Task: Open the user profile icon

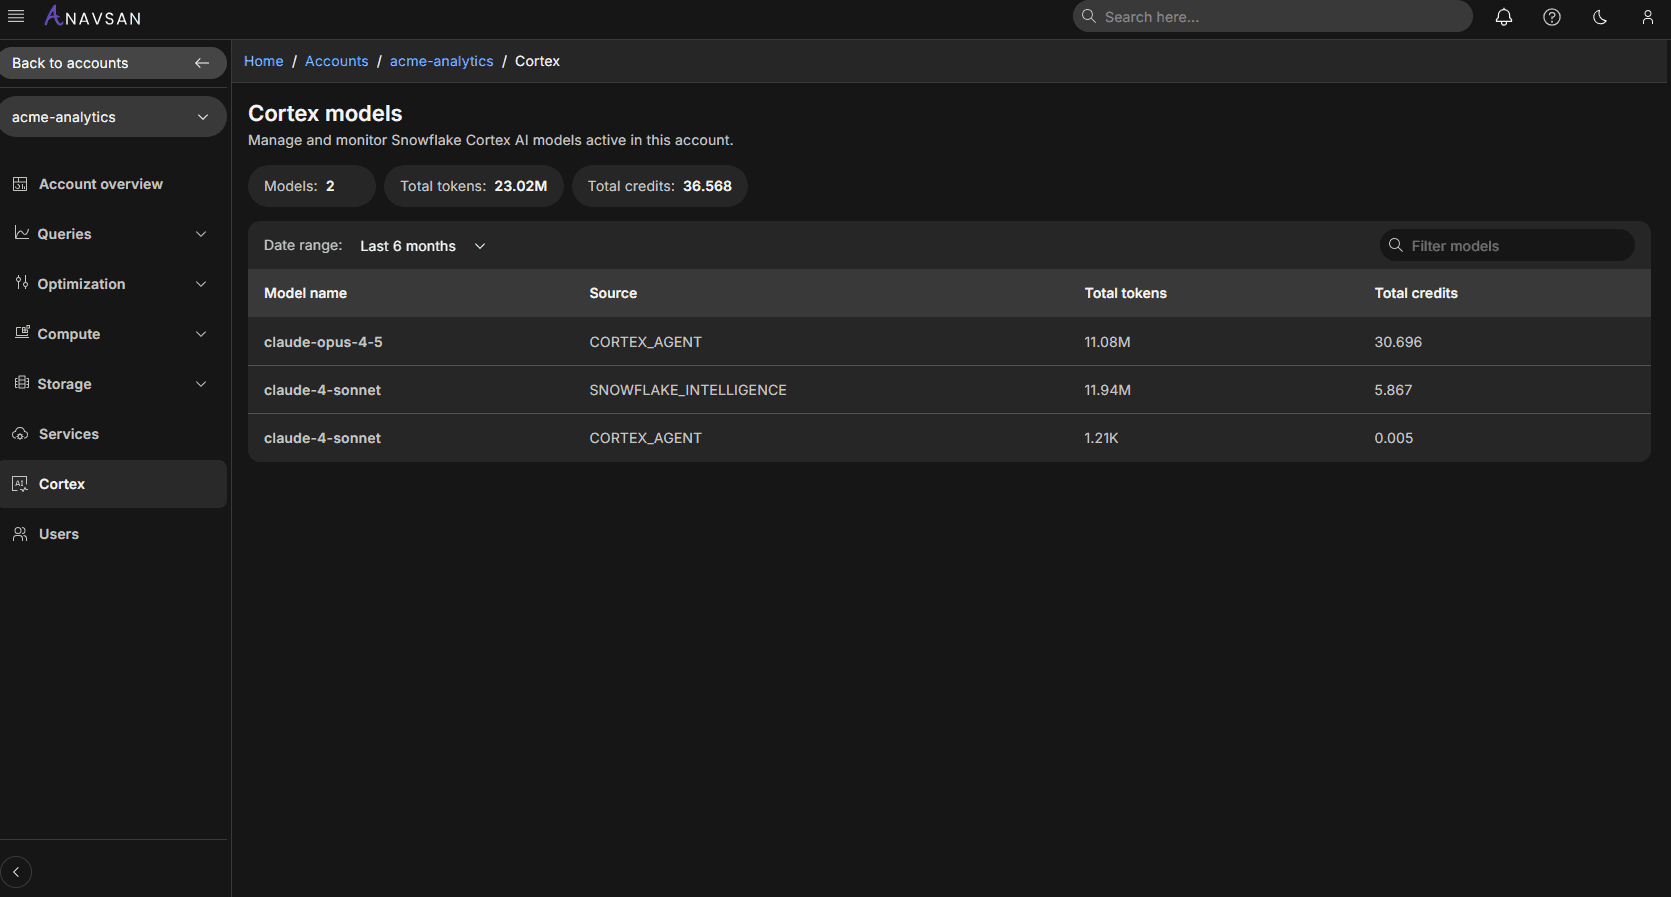Action: click(1647, 17)
